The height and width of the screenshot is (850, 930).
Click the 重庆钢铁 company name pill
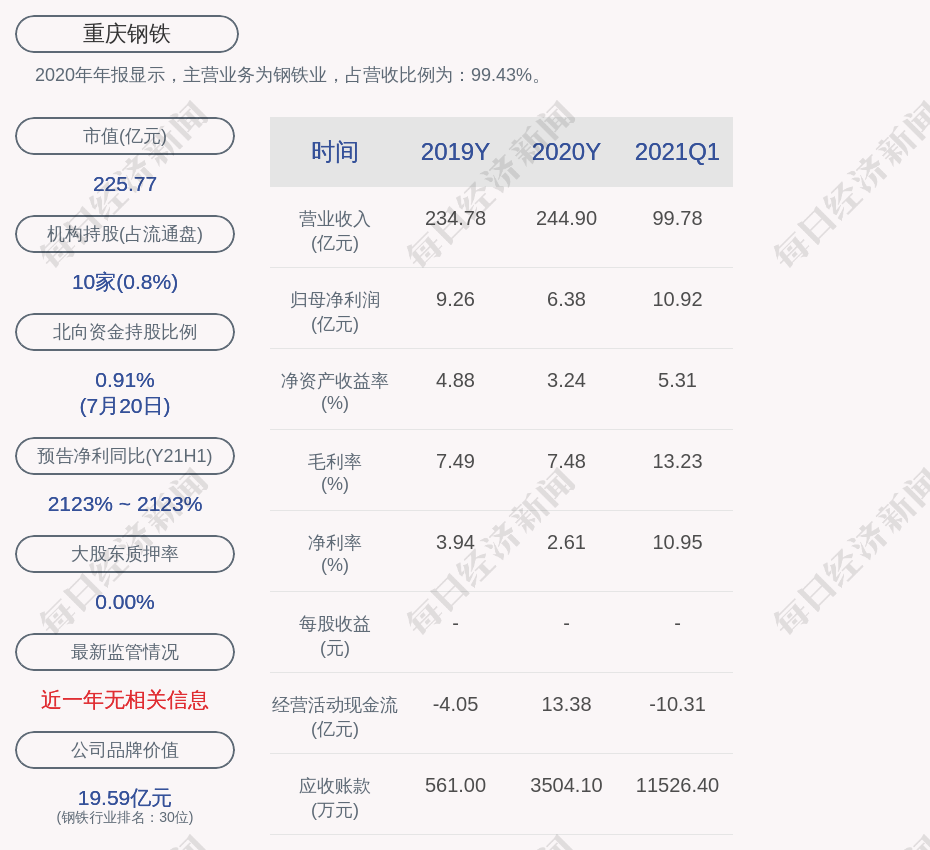tap(126, 34)
